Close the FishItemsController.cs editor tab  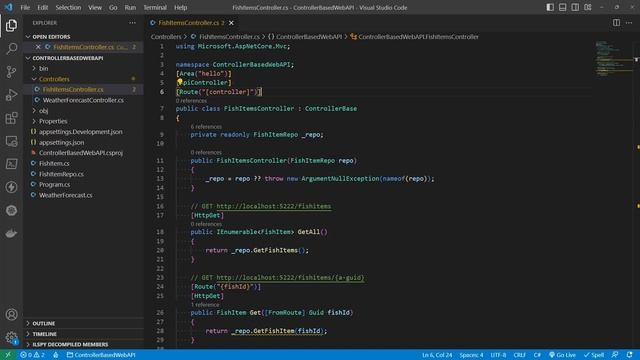pos(231,23)
